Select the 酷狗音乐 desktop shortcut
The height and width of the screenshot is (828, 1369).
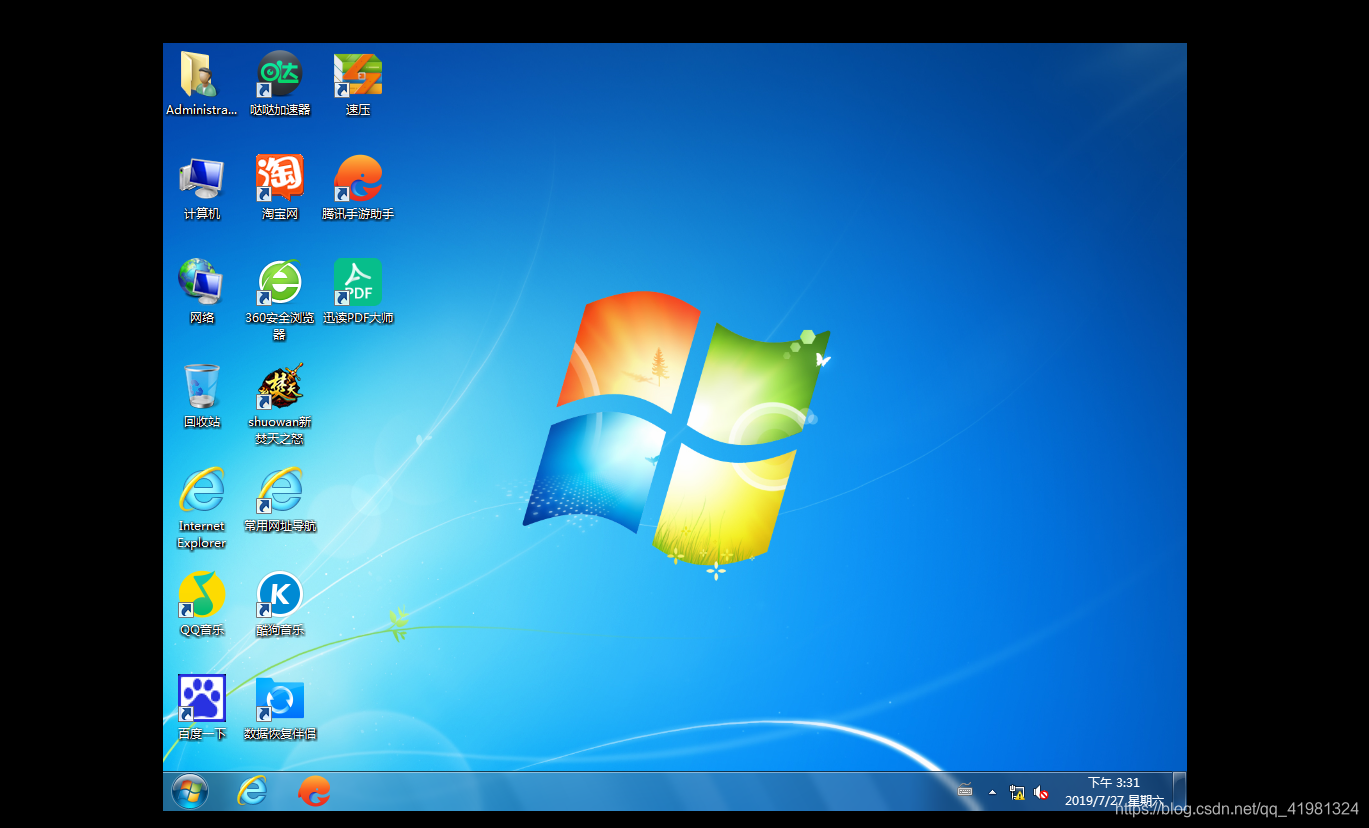coord(280,604)
